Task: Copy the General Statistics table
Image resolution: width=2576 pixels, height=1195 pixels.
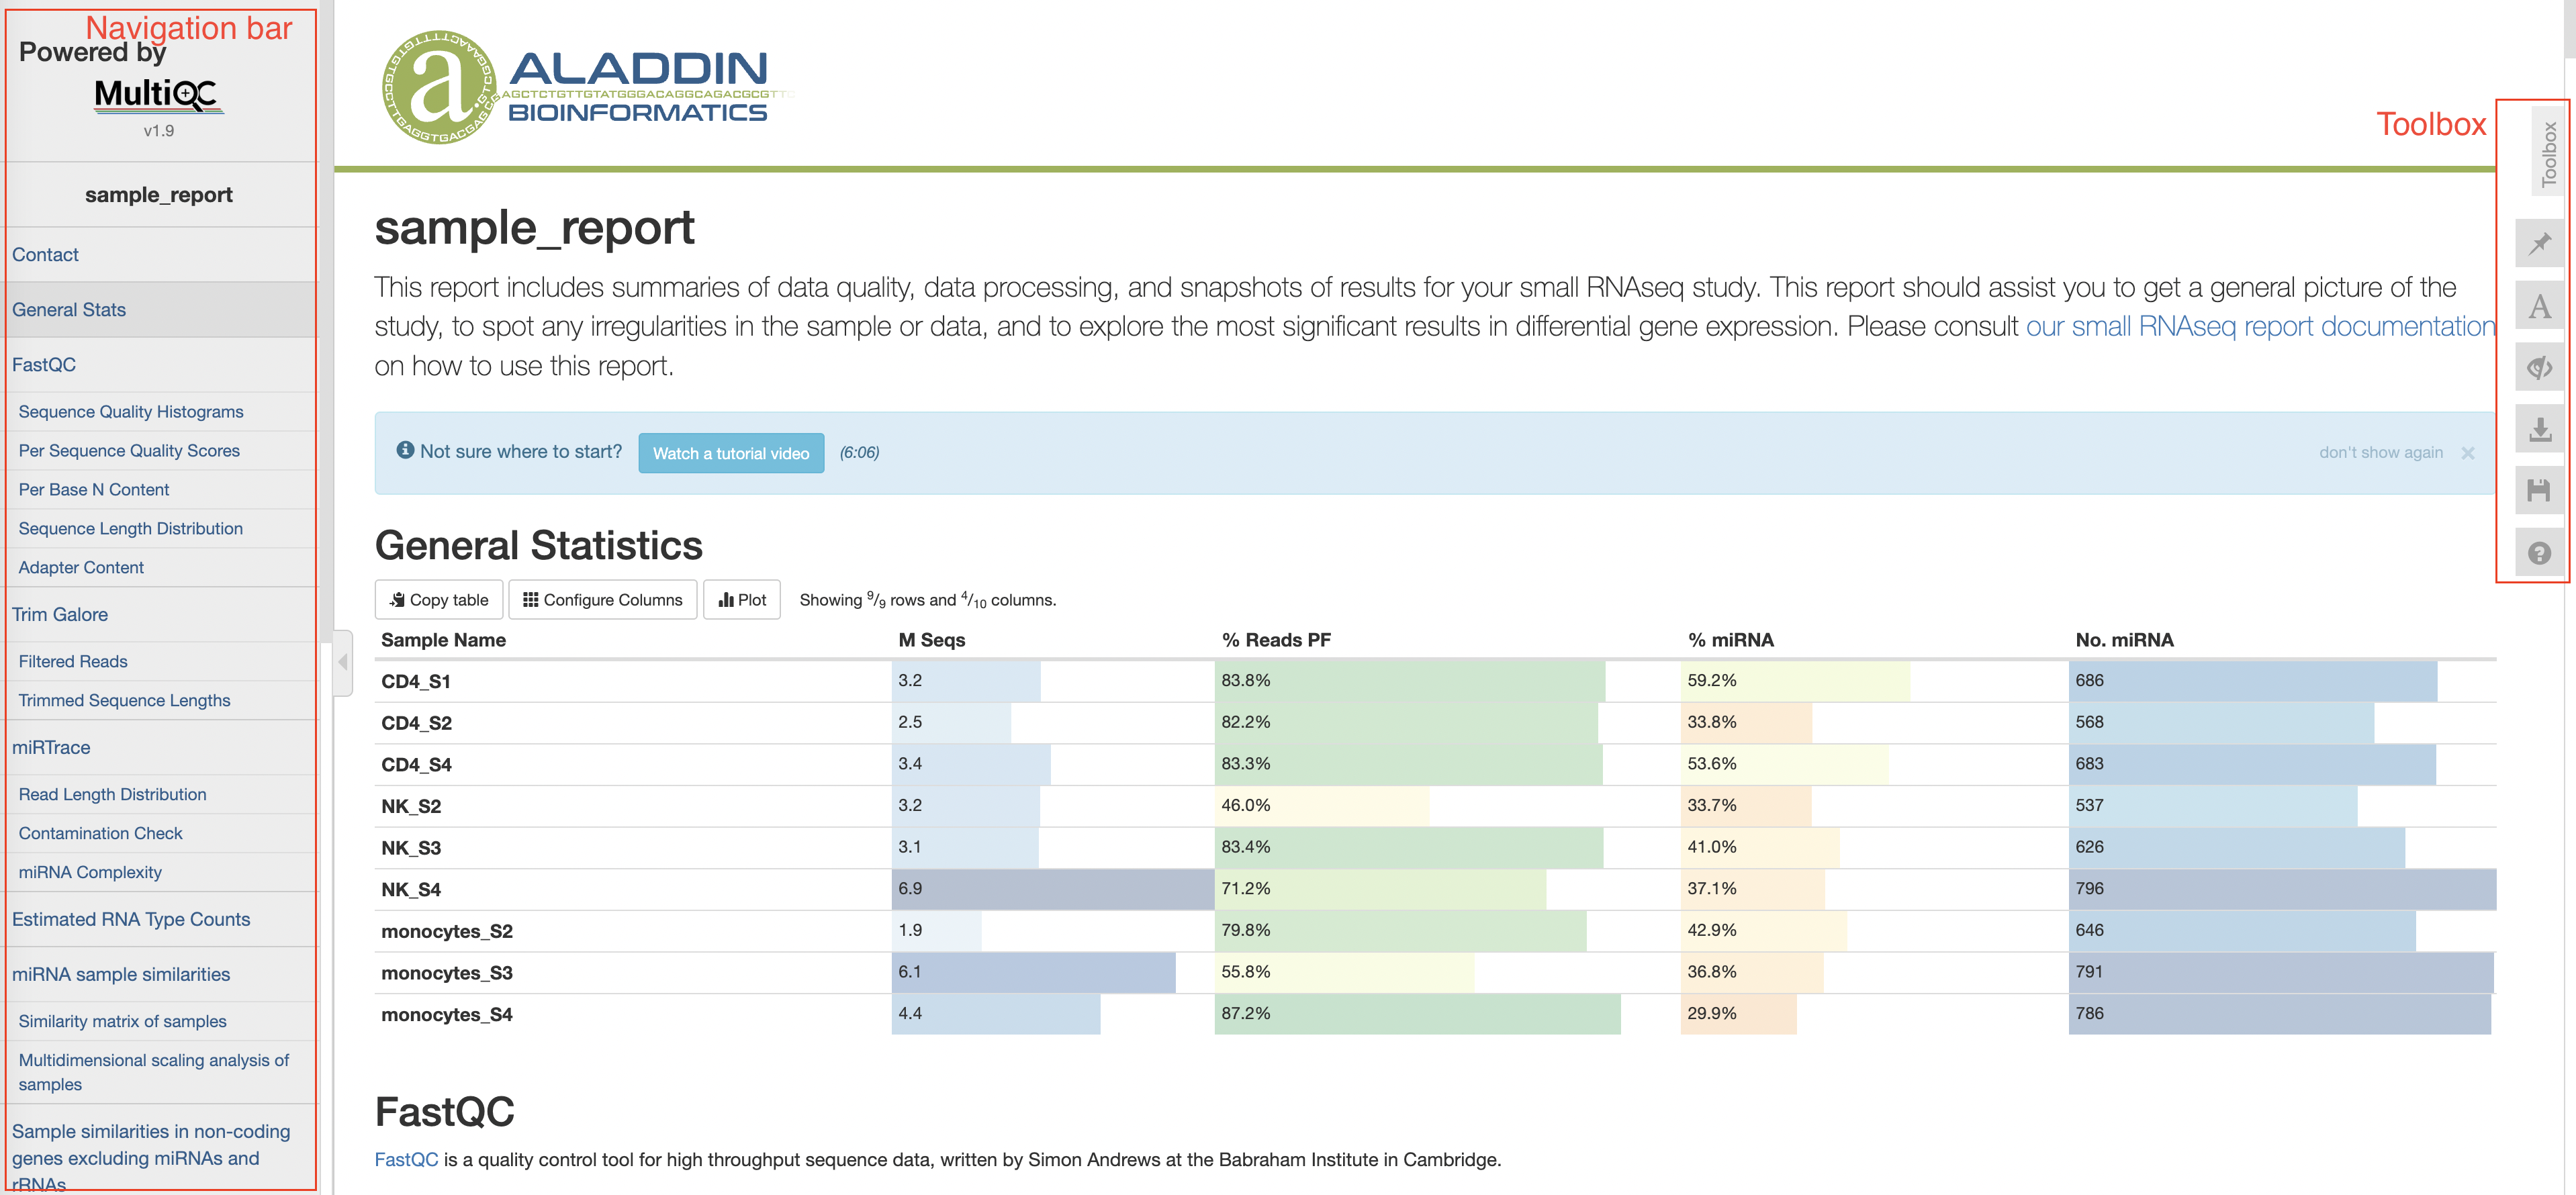Action: pos(439,600)
